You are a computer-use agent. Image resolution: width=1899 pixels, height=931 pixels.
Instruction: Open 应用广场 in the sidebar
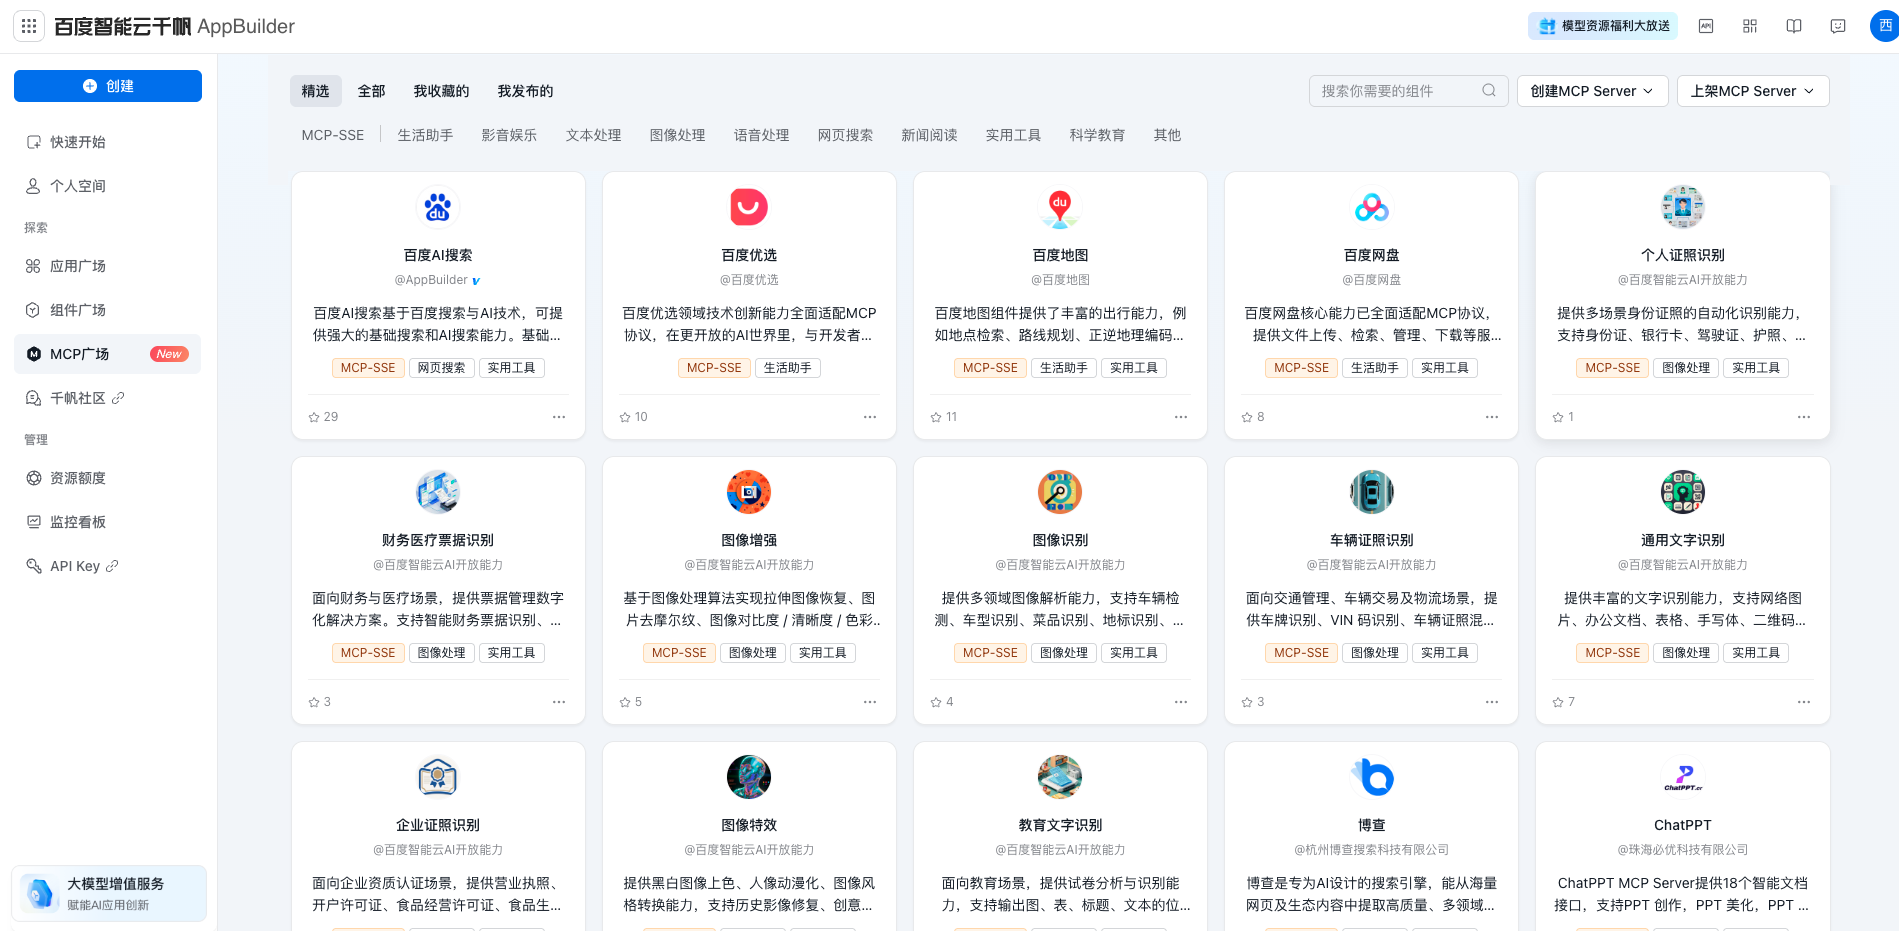pos(108,266)
